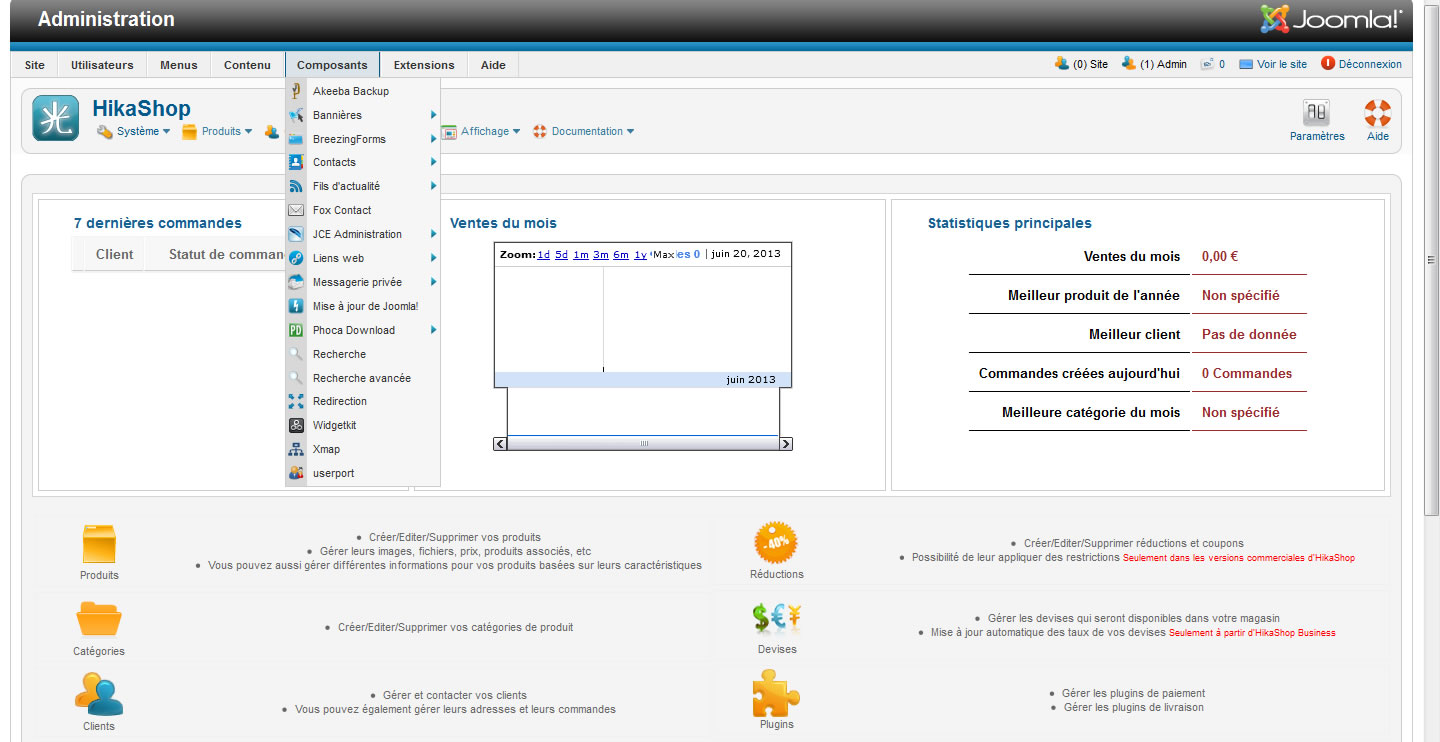Viewport: 1440px width, 742px height.
Task: Click the Réductions discount badge icon
Action: pos(776,543)
